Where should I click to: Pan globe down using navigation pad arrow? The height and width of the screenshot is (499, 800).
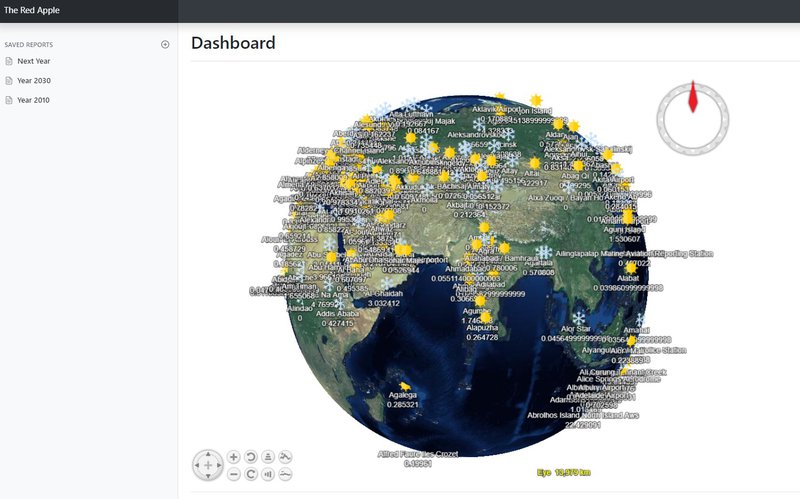pos(208,477)
